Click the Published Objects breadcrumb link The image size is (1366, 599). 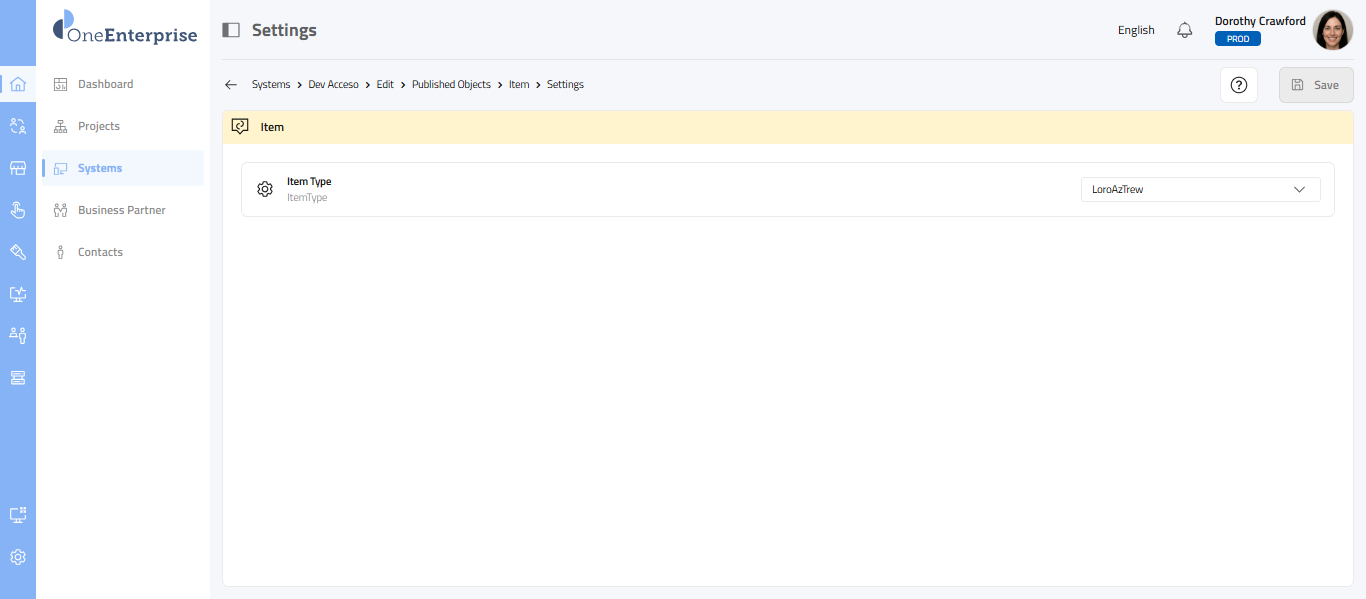(451, 85)
